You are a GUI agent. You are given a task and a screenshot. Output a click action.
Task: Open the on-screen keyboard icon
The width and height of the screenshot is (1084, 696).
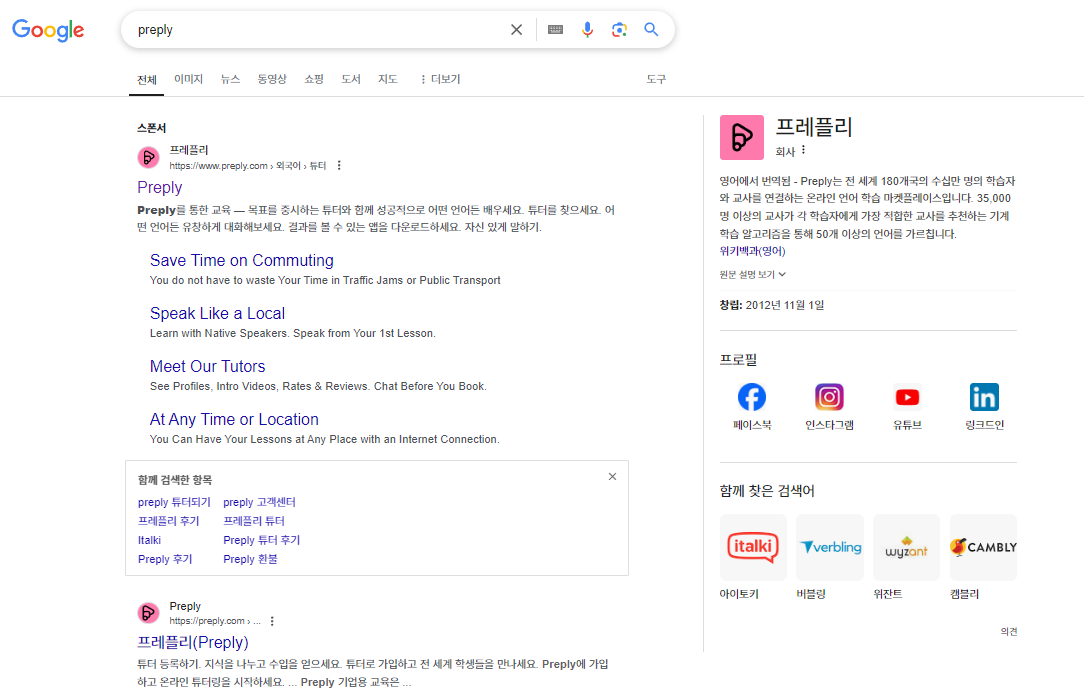coord(555,30)
